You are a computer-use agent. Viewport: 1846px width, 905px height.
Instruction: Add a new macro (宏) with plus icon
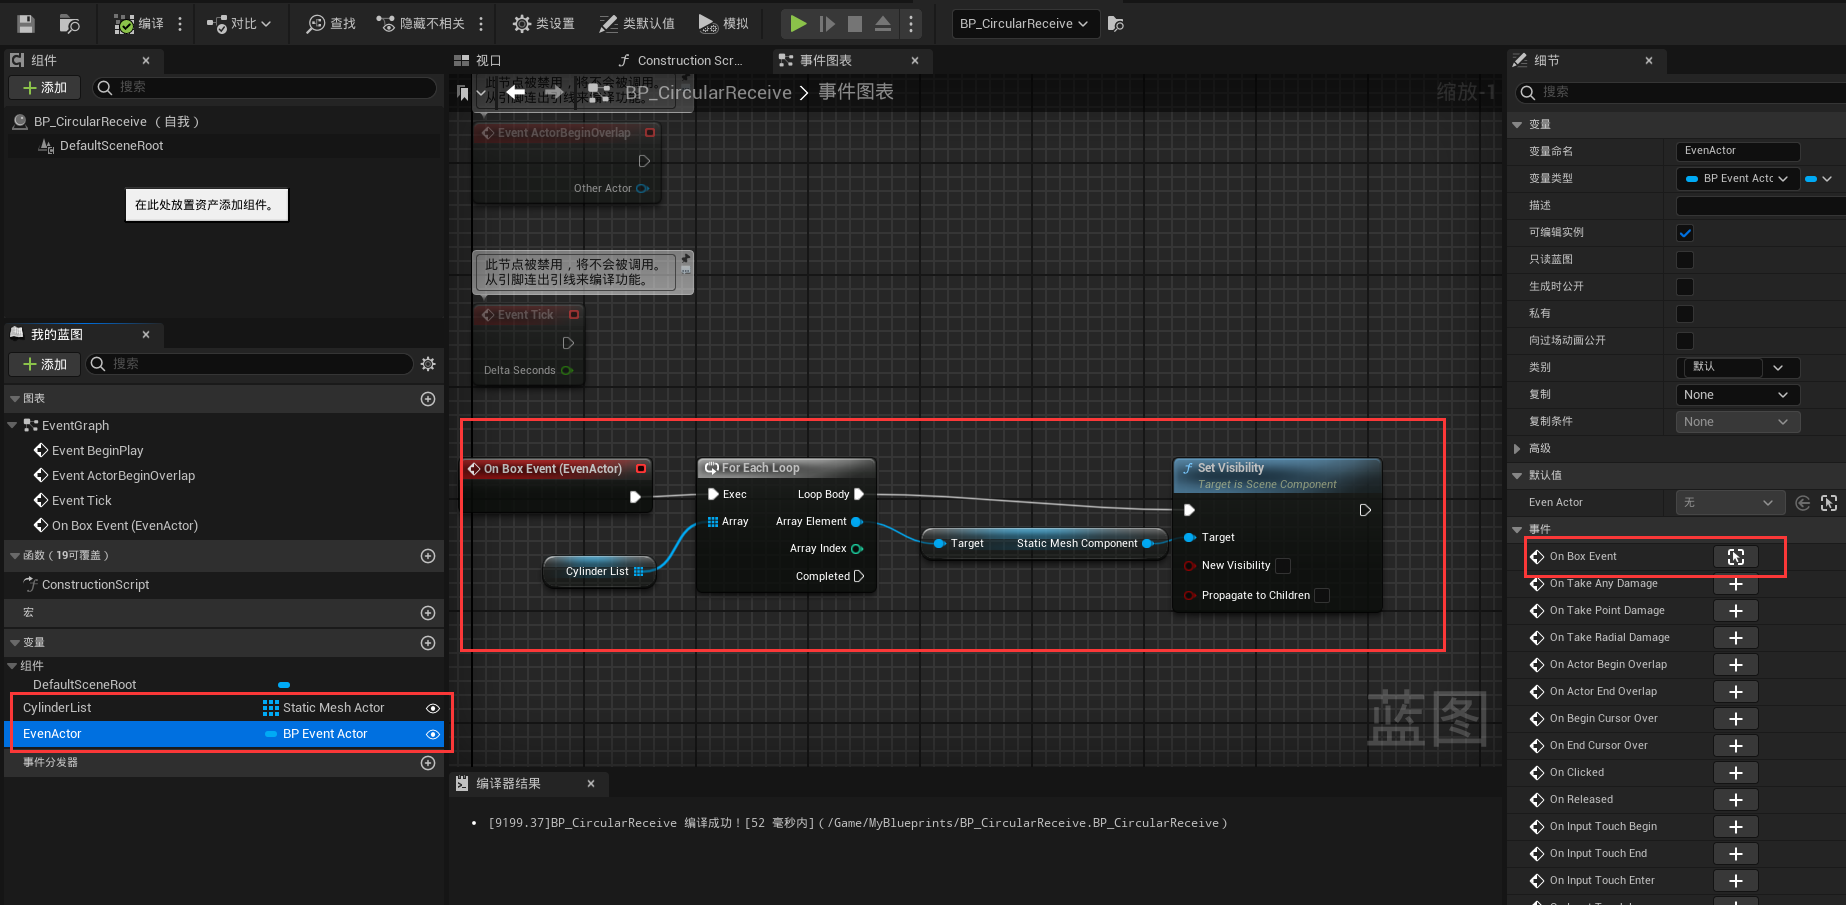coord(428,613)
